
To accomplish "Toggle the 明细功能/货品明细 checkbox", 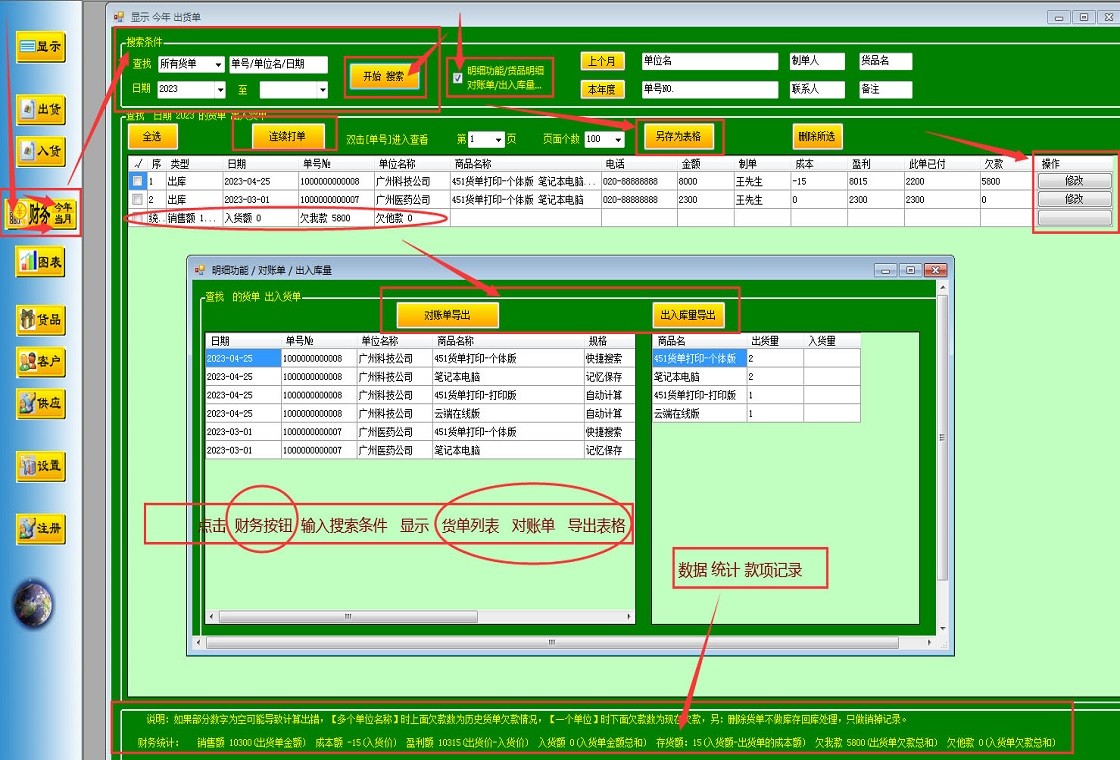I will [458, 78].
